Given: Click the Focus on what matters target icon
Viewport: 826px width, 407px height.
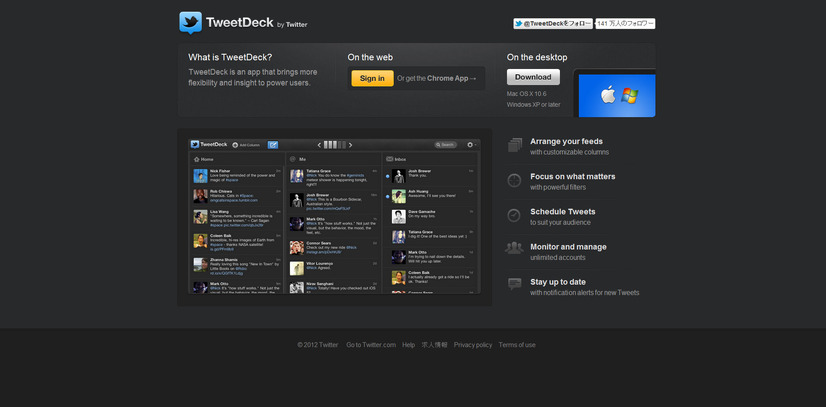Looking at the screenshot, I should click(514, 181).
